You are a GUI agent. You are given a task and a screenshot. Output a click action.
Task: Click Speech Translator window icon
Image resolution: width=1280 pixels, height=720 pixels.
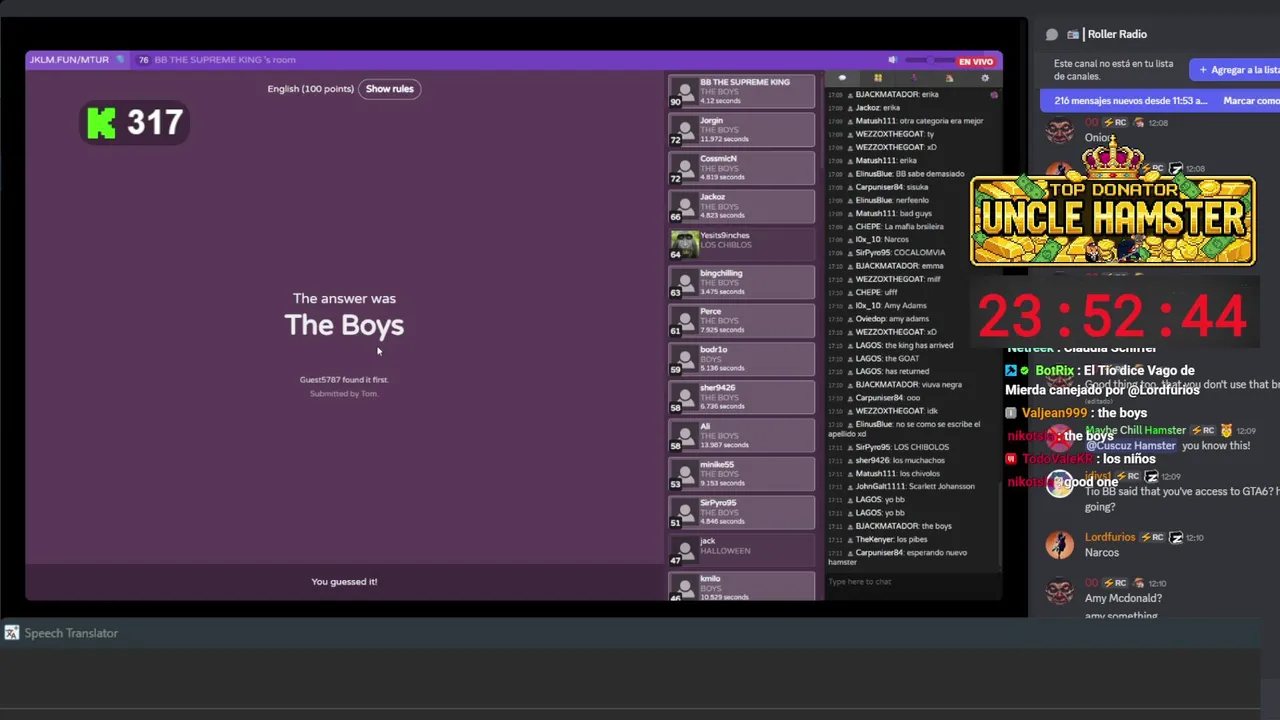11,633
